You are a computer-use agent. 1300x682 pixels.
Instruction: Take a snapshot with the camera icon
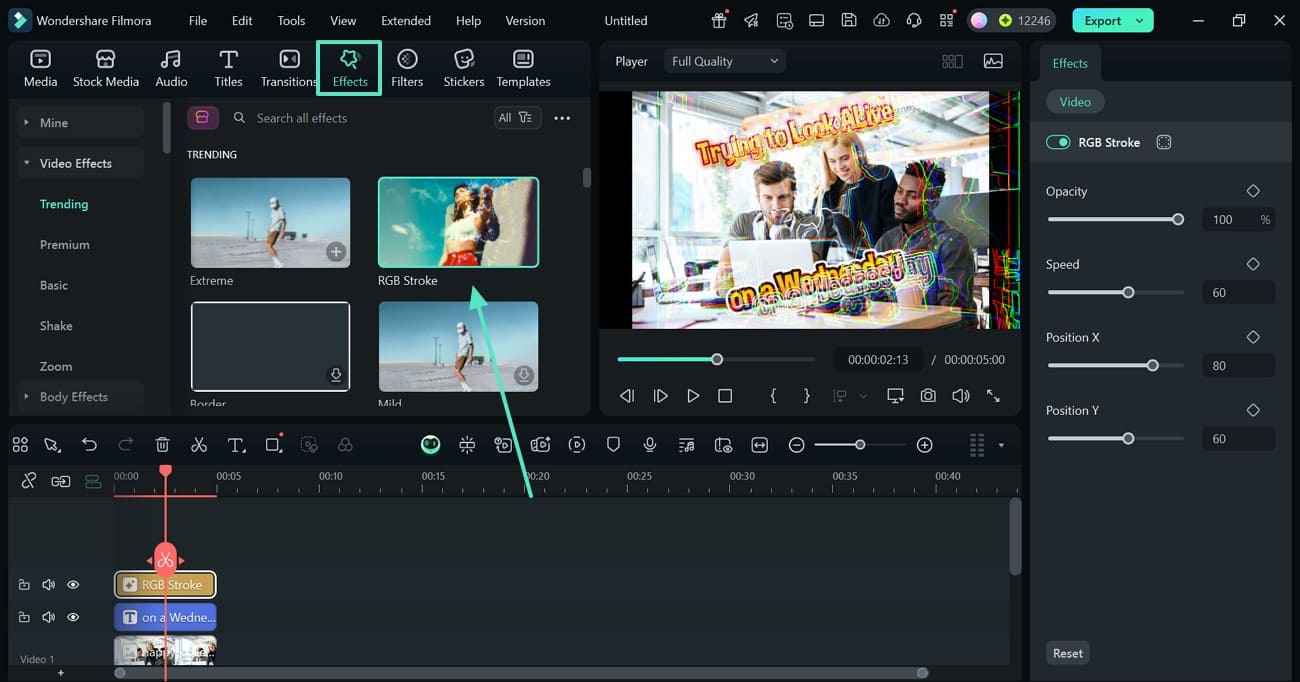coord(928,395)
